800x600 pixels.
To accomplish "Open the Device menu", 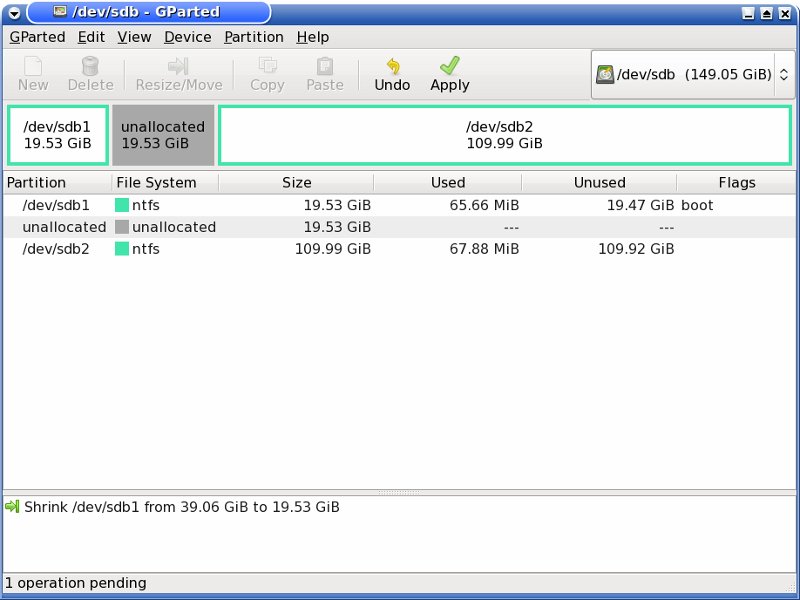I will (187, 37).
